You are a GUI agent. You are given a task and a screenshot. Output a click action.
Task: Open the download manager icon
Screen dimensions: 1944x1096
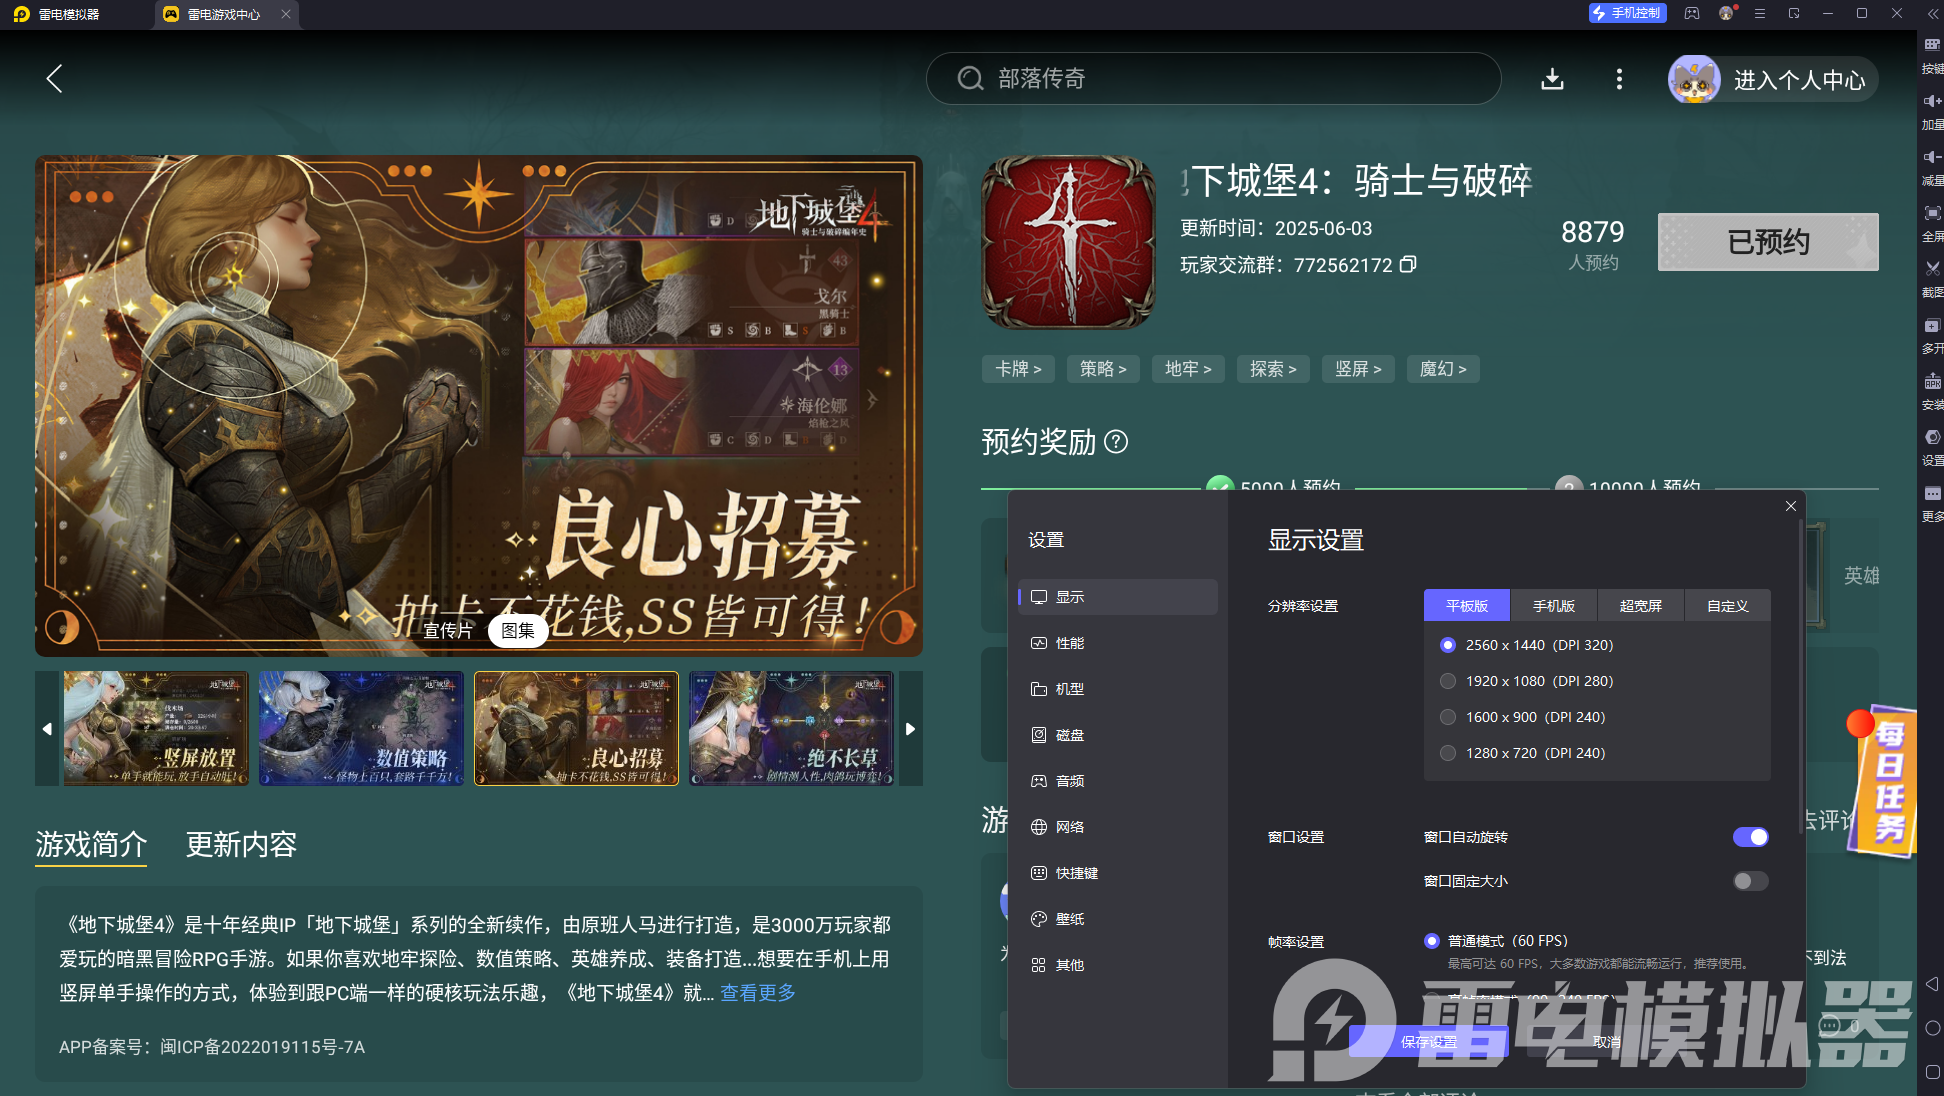point(1552,79)
